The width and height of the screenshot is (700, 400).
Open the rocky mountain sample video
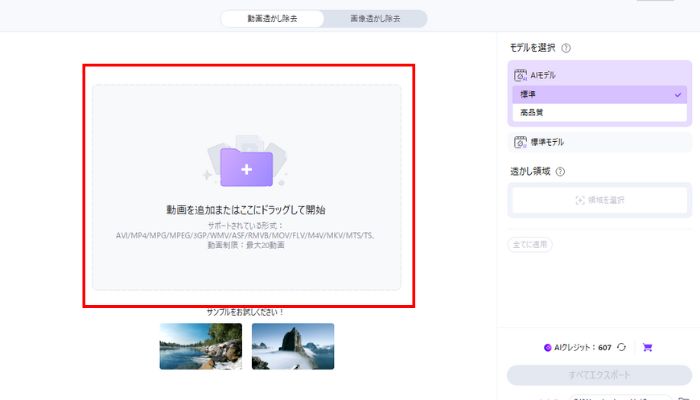click(x=293, y=346)
